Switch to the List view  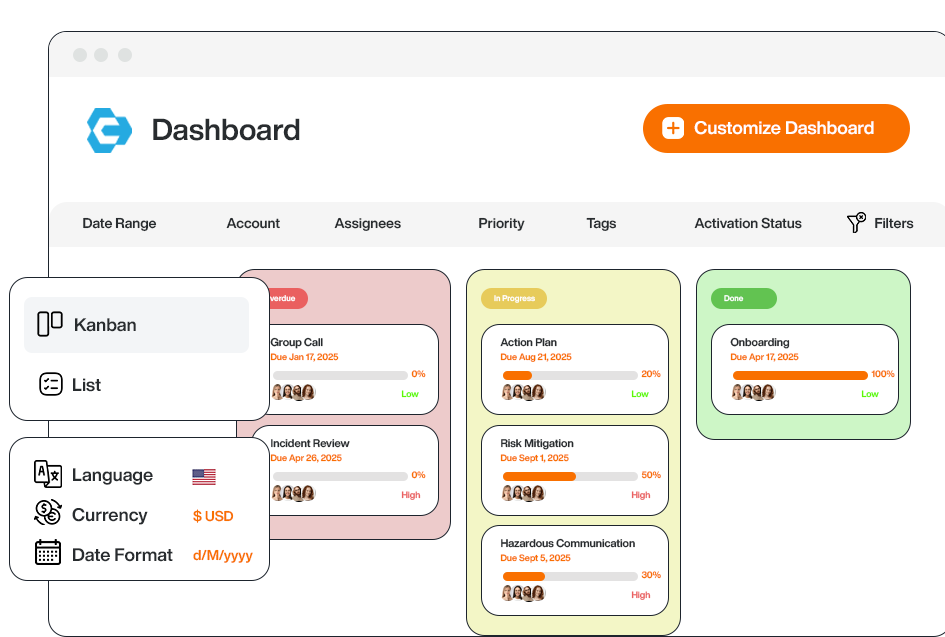coord(86,384)
